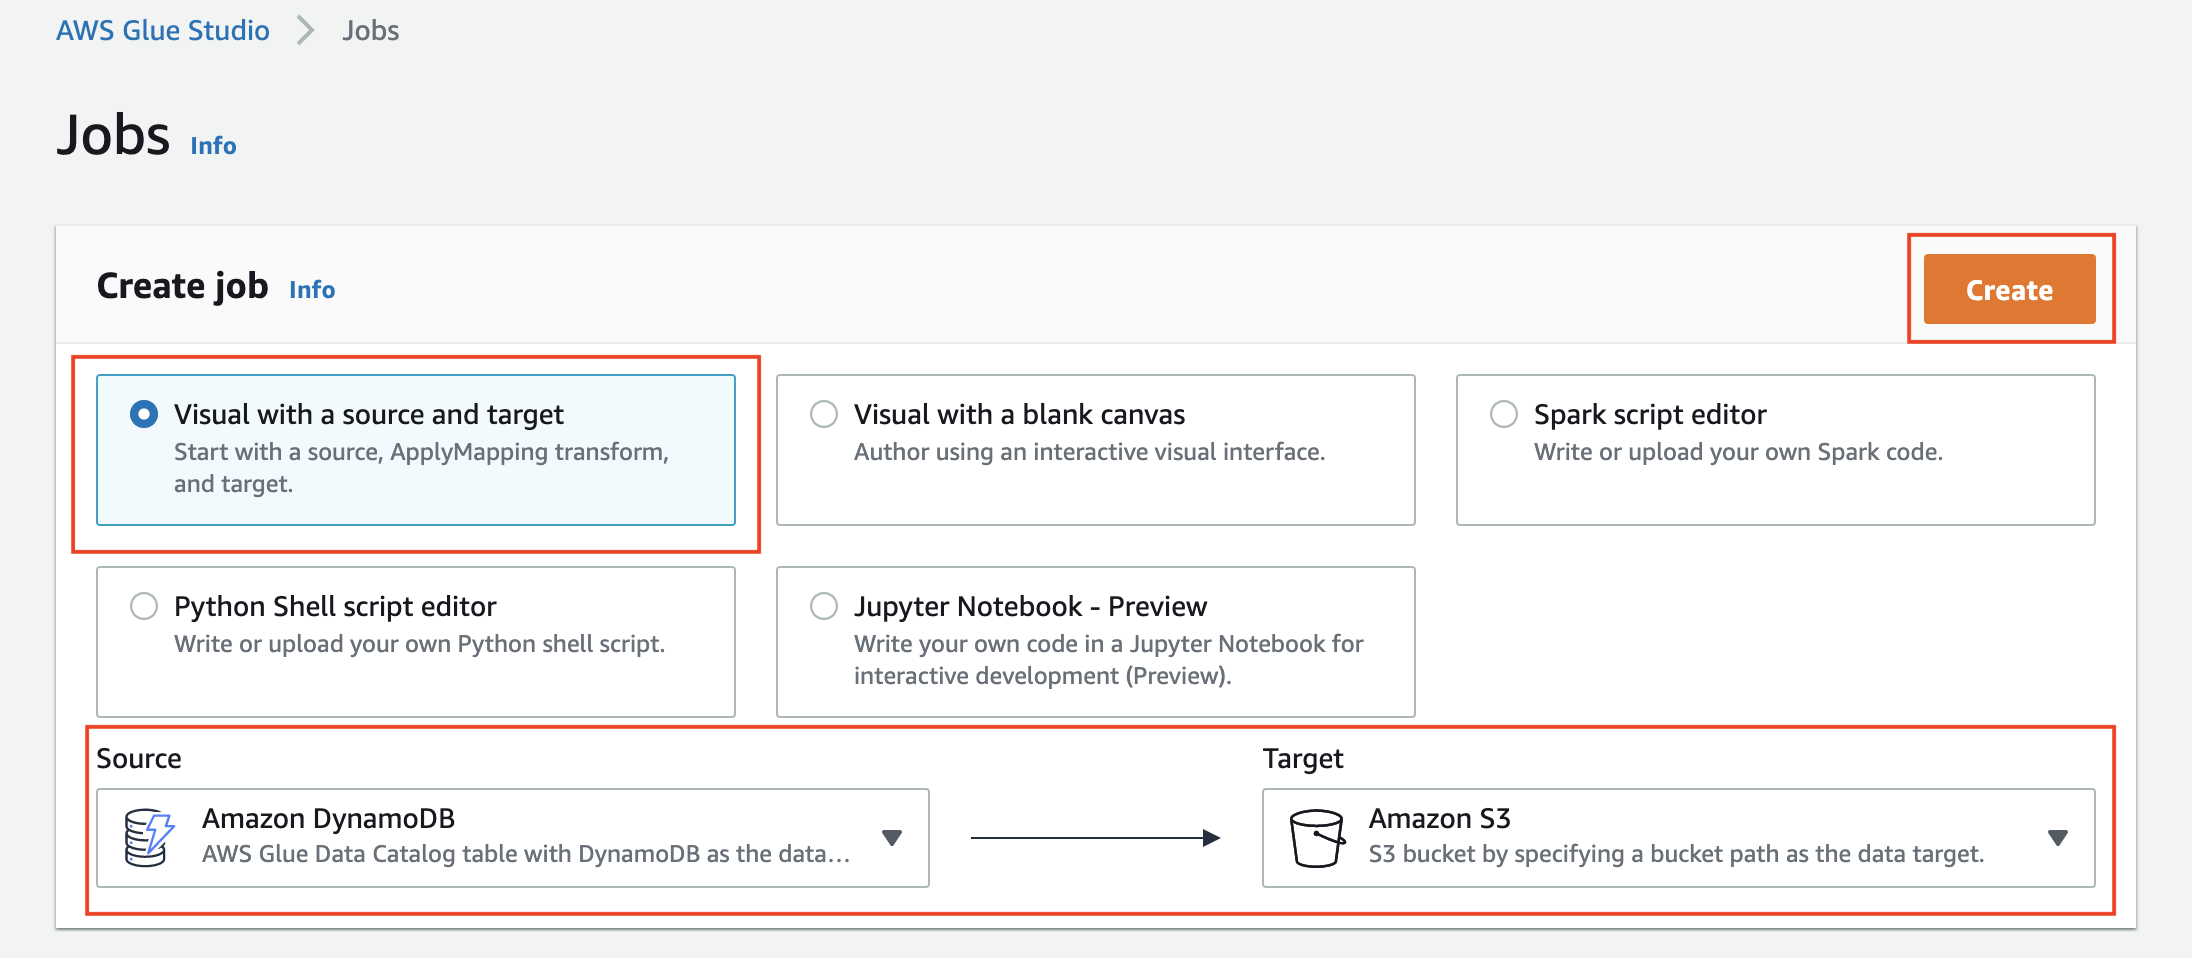Click 'Write or upload your own Spark code.' text
The image size is (2192, 958).
(1738, 452)
